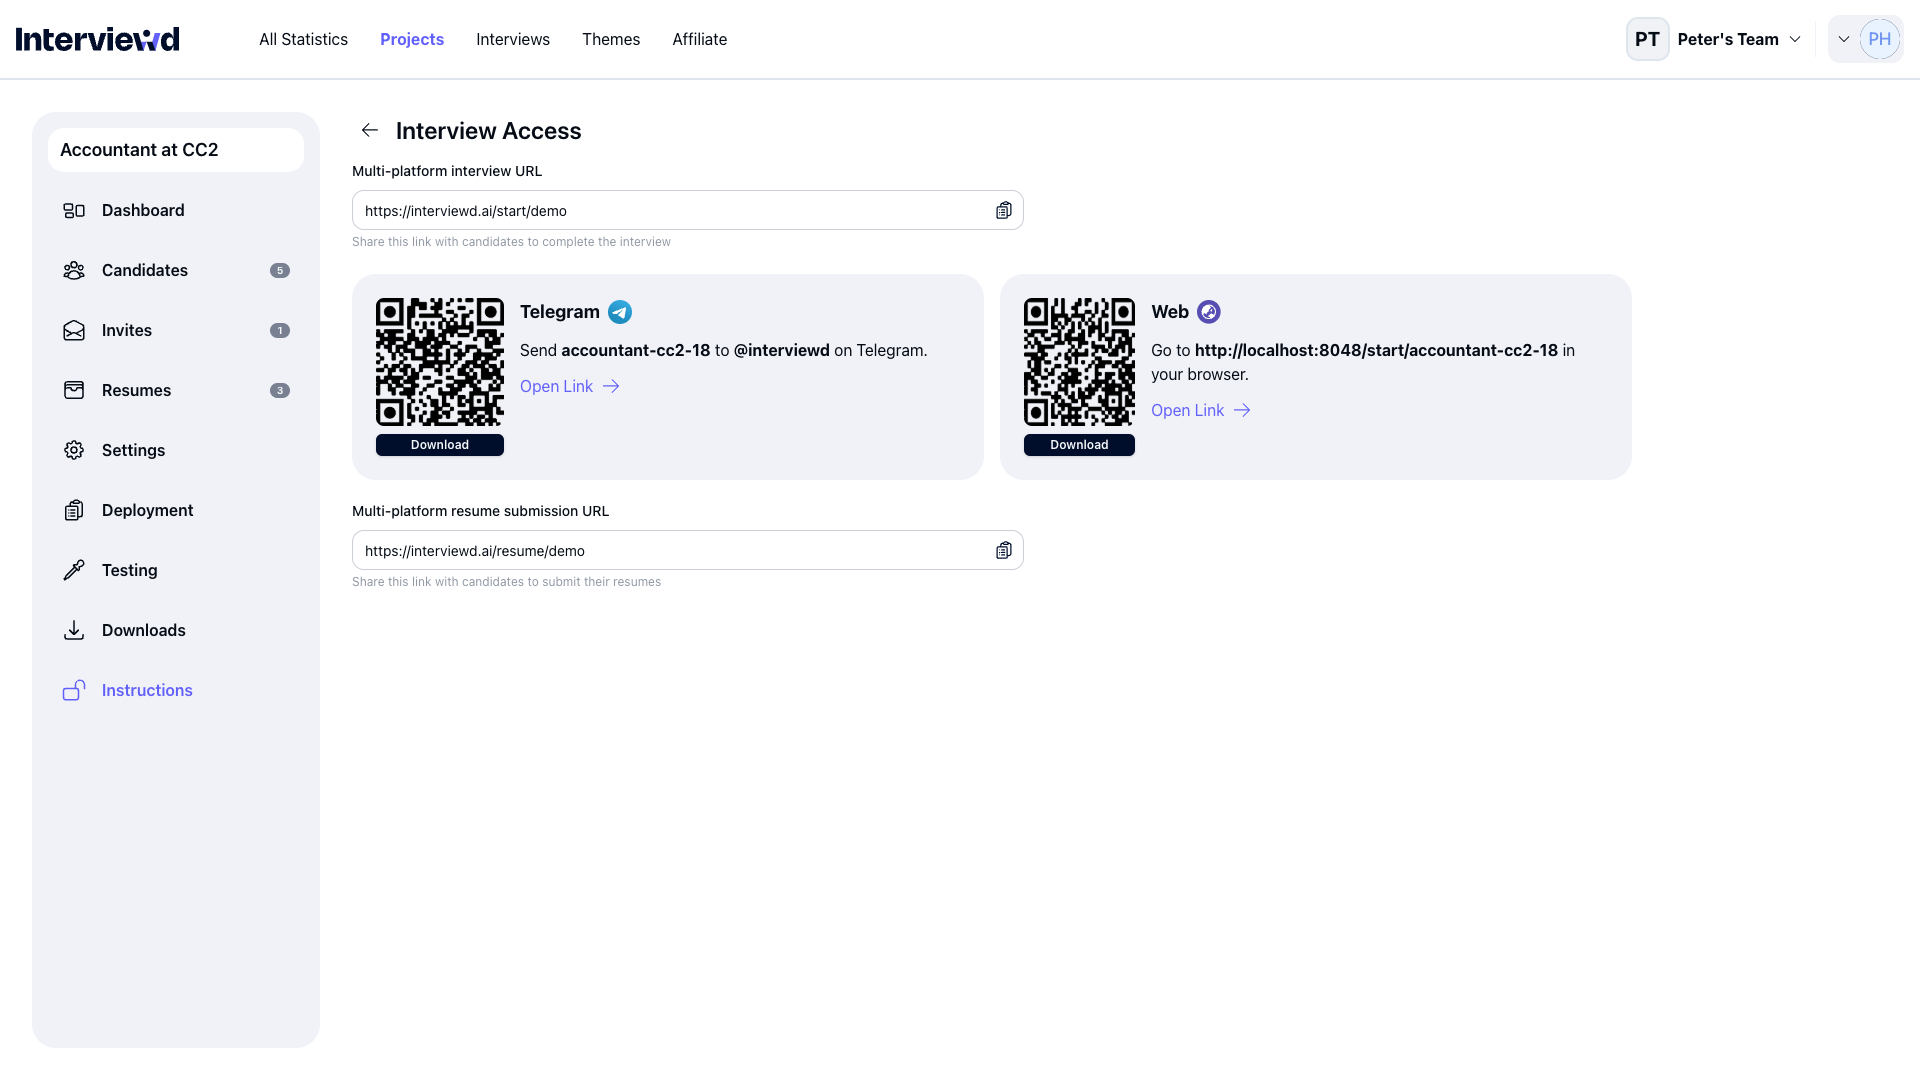The image size is (1920, 1080).
Task: Click the Telegram logo icon
Action: 619,312
